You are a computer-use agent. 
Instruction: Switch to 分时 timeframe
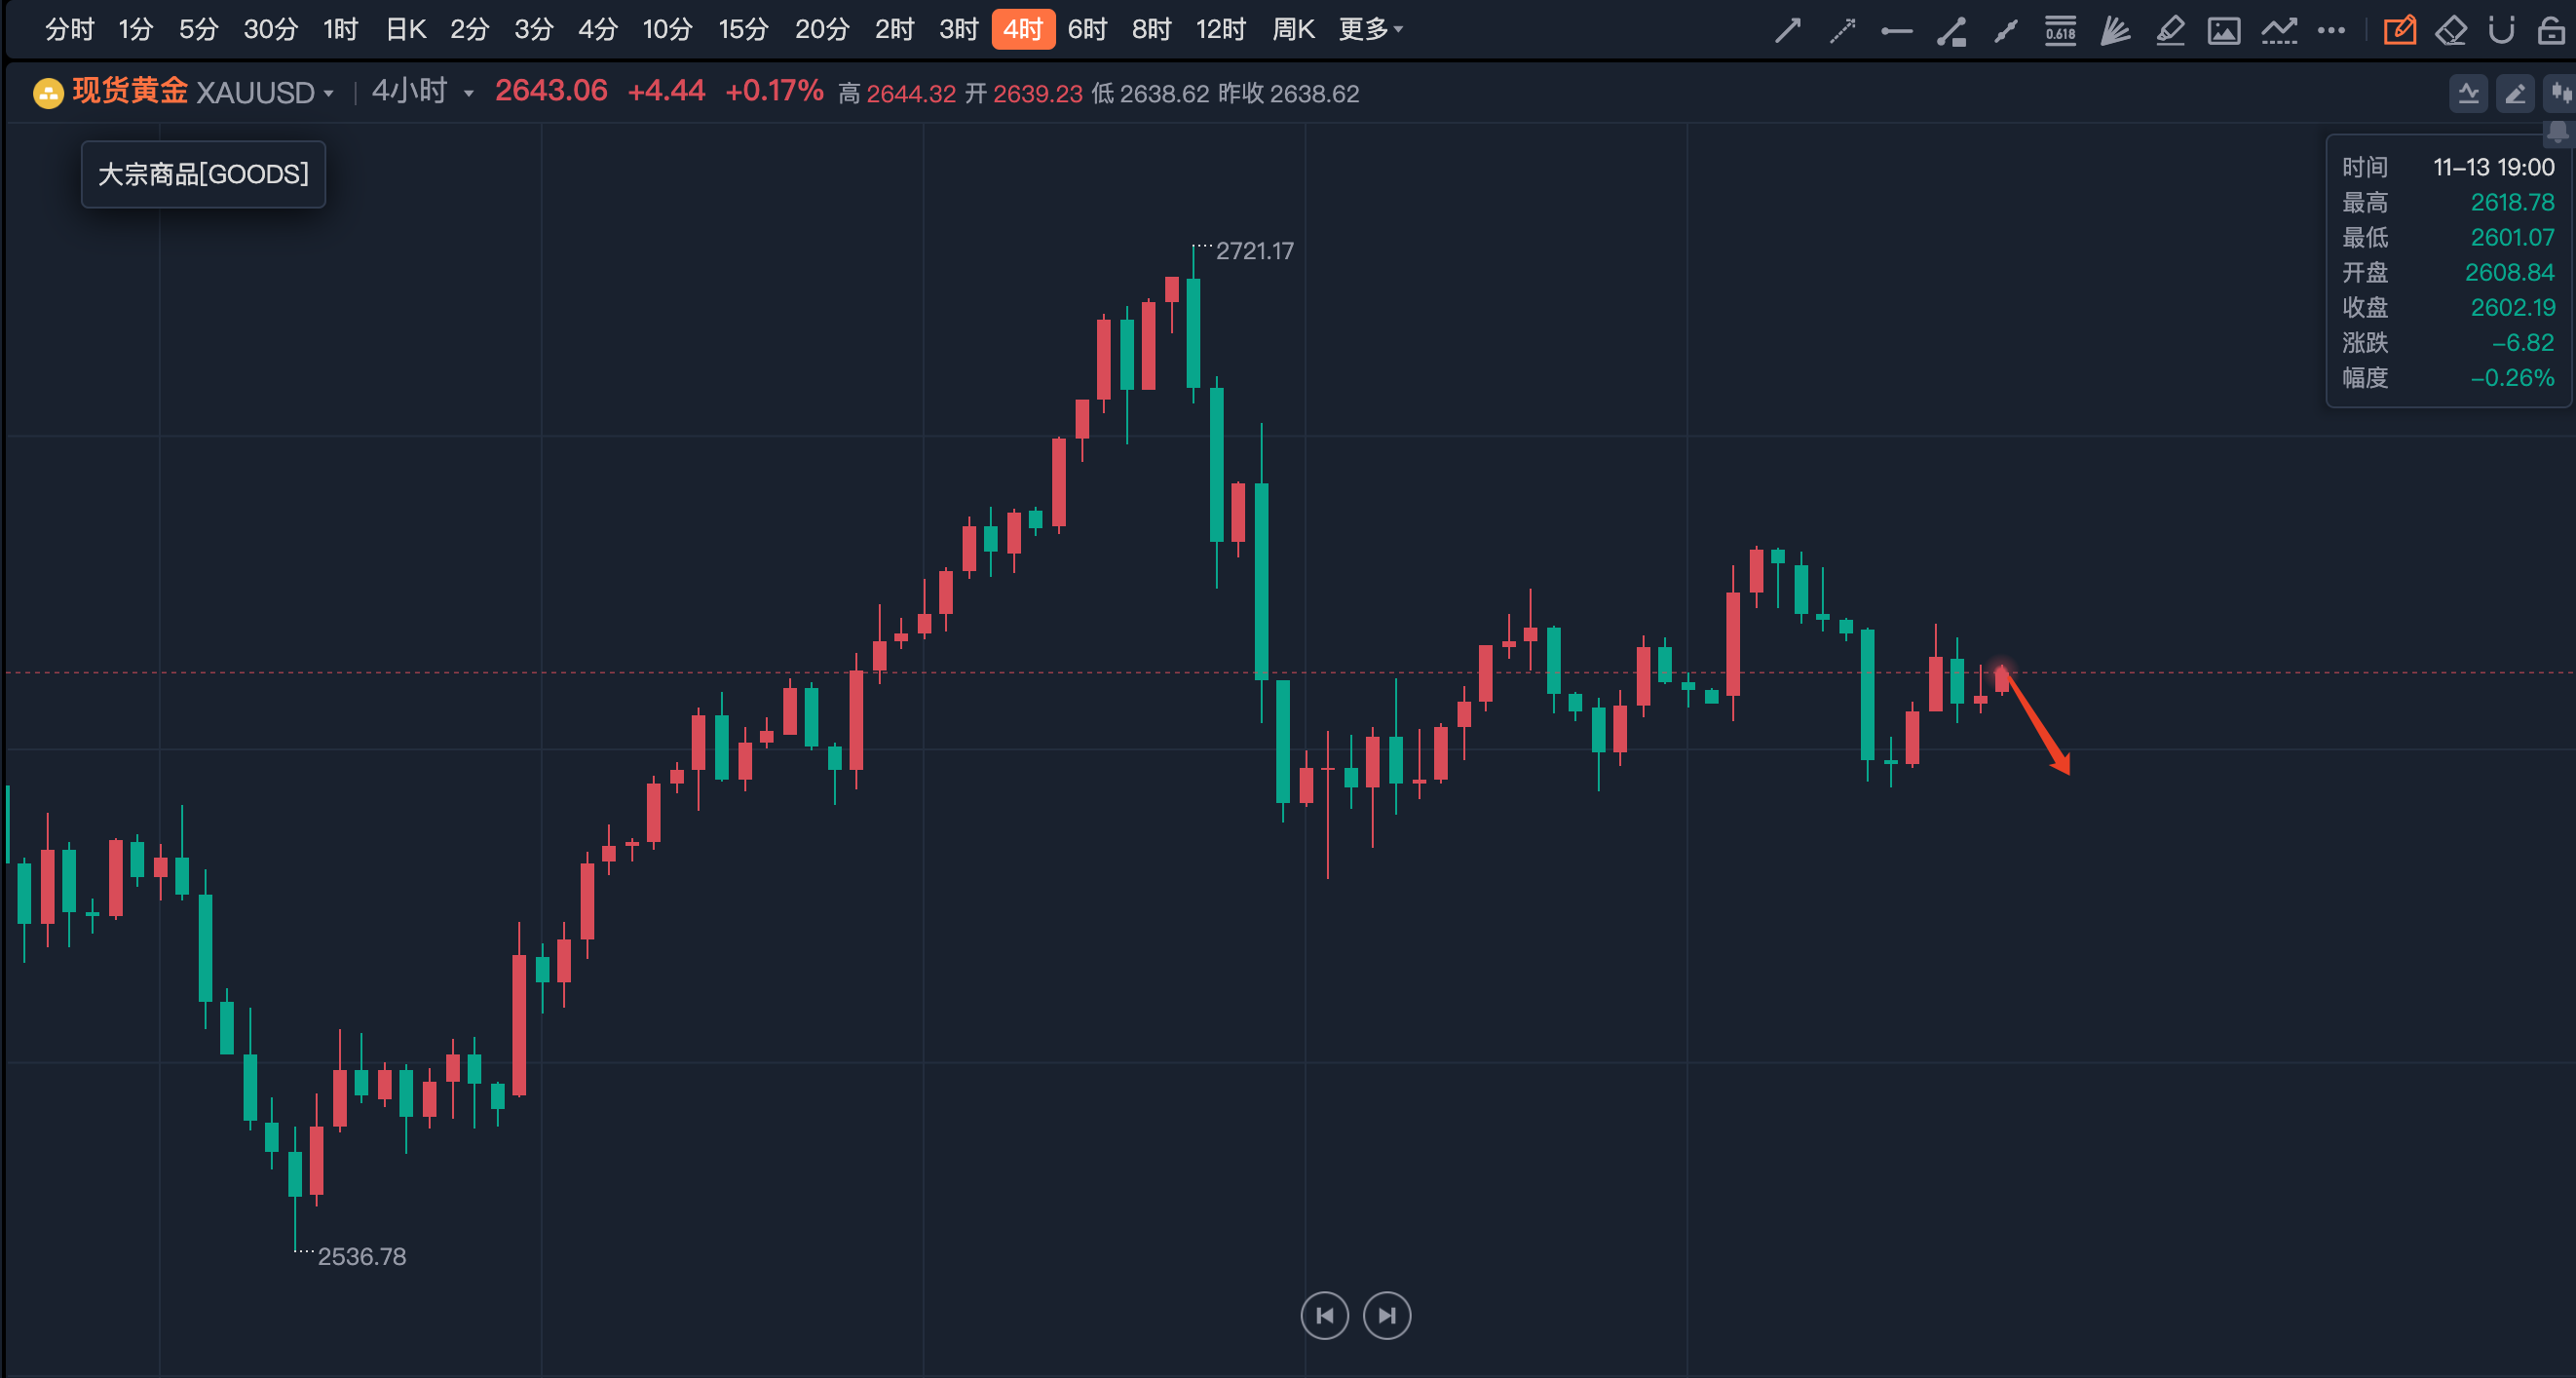coord(69,30)
